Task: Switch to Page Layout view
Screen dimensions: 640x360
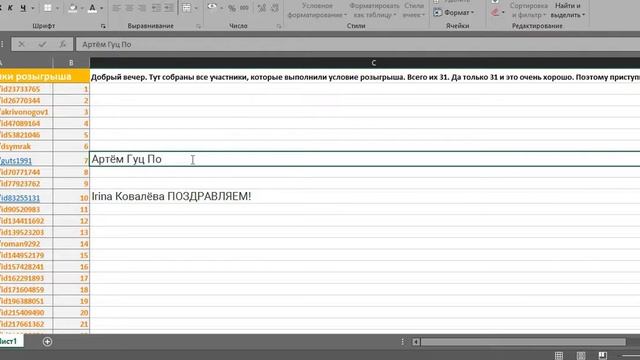Action: 581,356
